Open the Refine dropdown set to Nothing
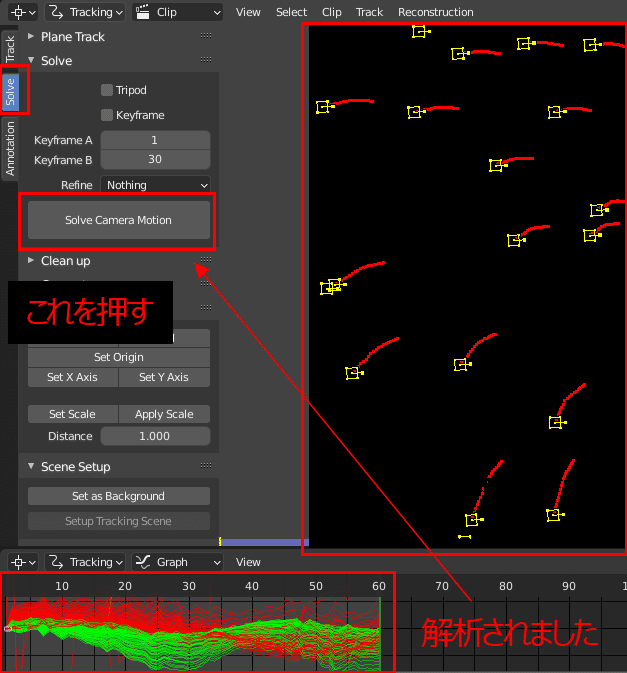627x673 pixels. [155, 185]
